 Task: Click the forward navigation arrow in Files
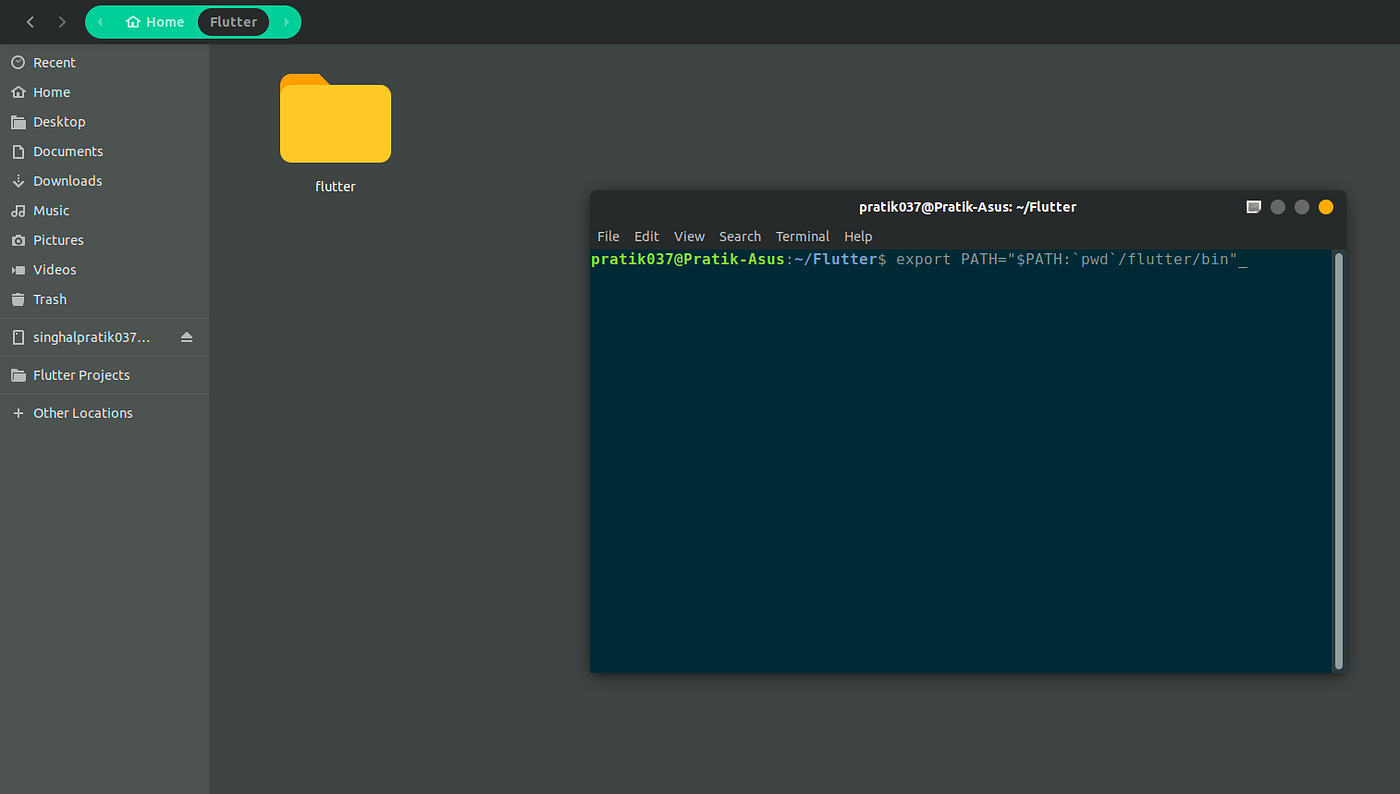pyautogui.click(x=62, y=21)
